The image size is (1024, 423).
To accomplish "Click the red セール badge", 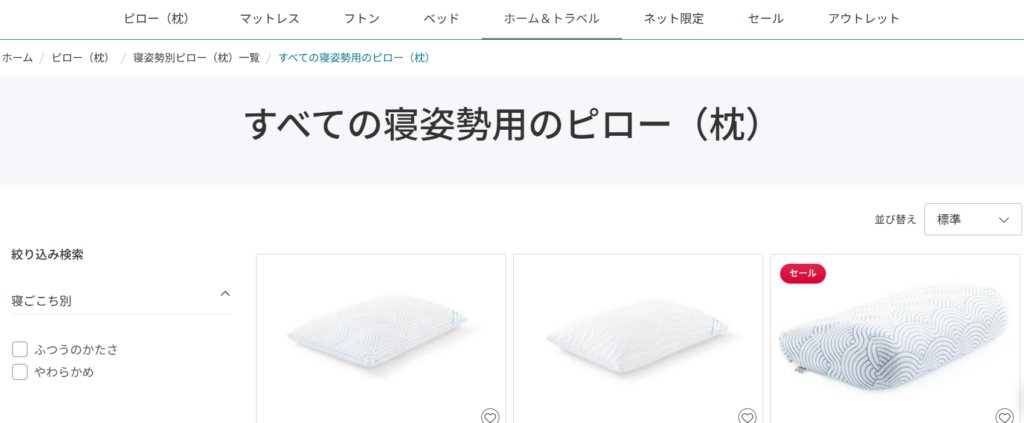I will [803, 274].
